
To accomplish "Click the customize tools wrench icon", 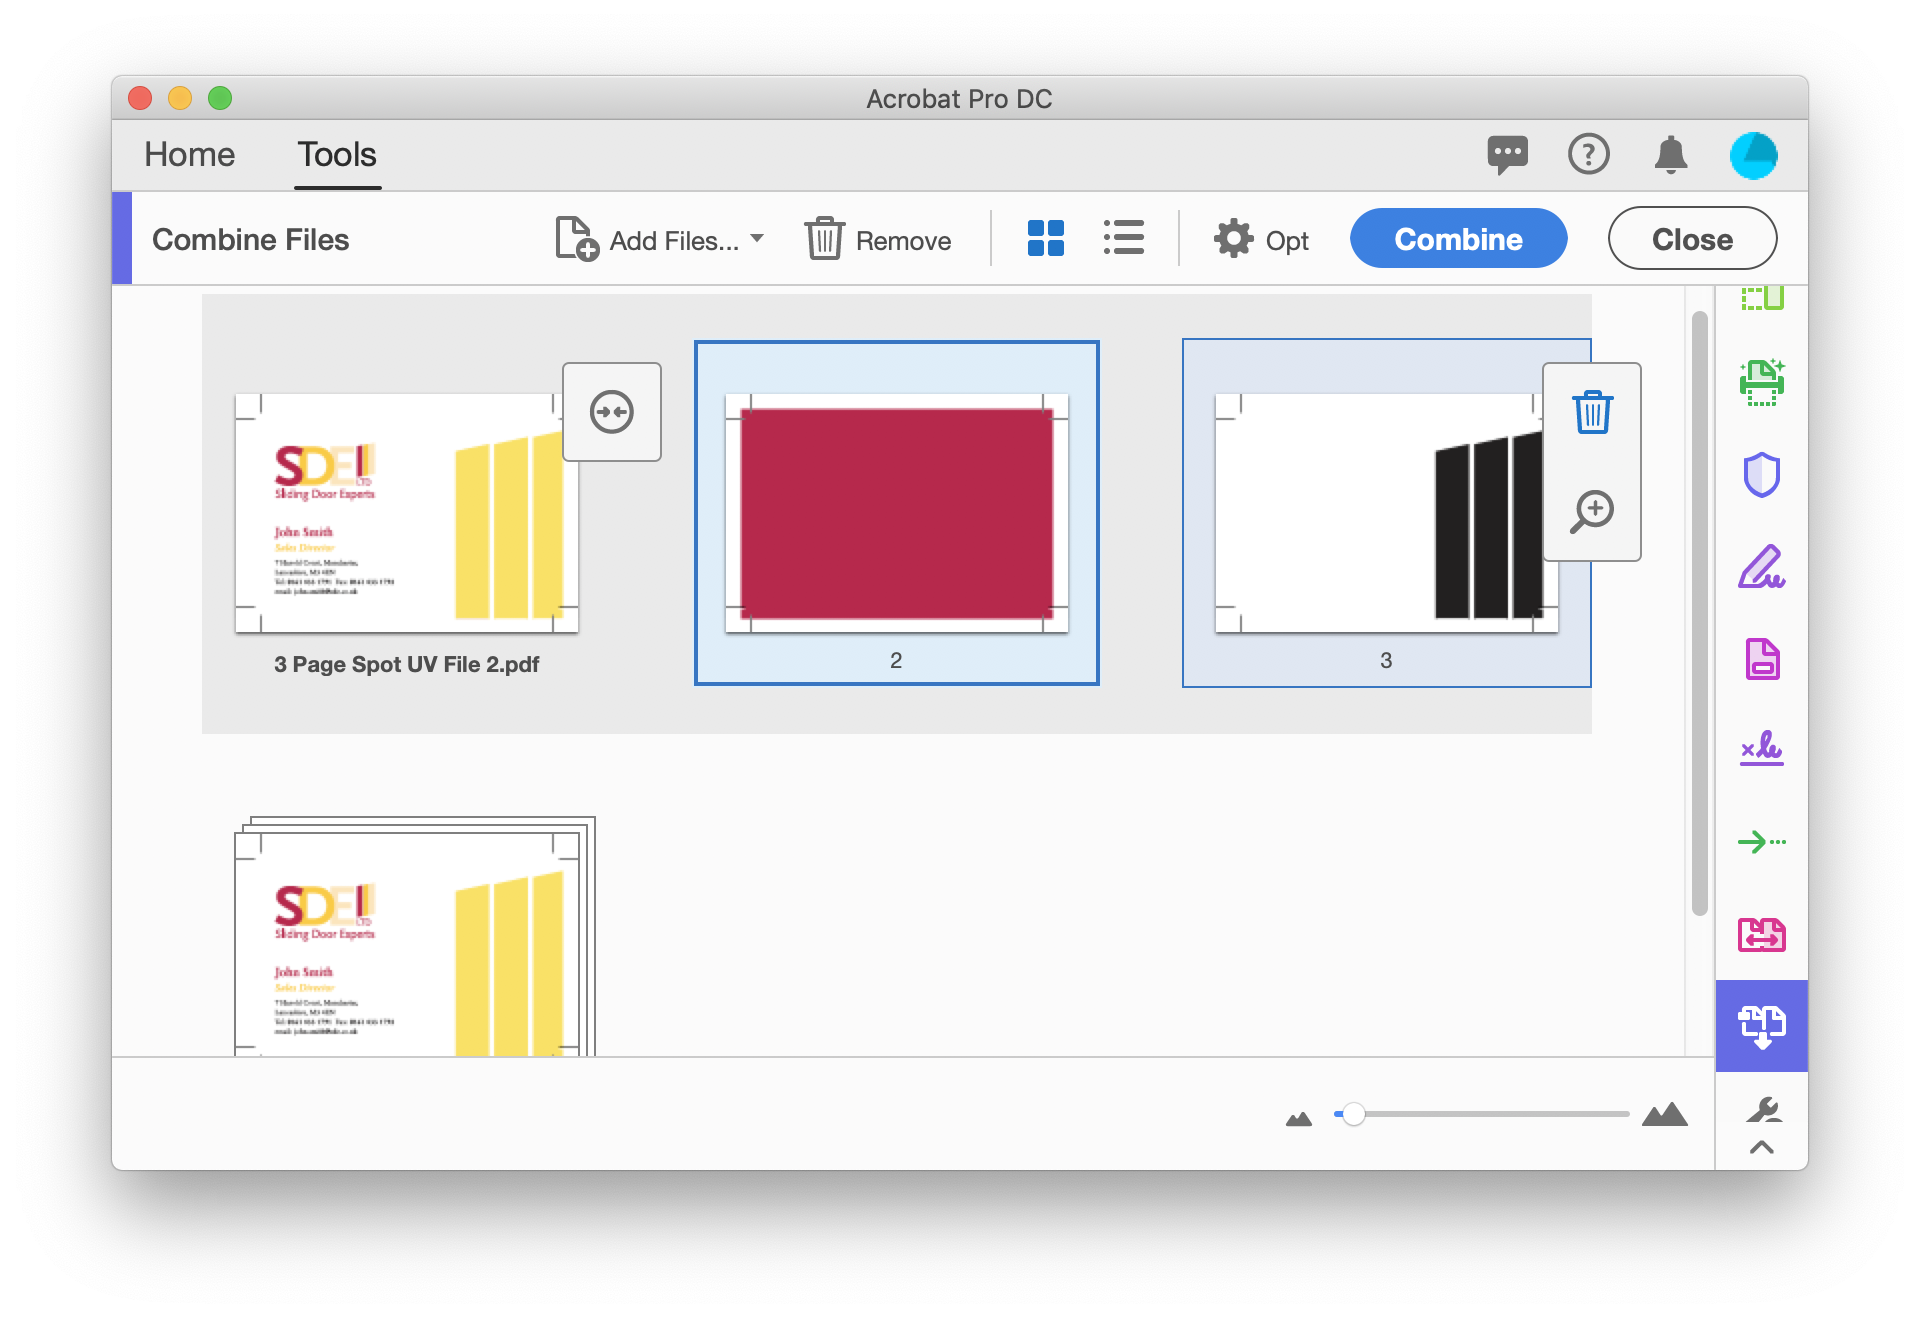I will [x=1762, y=1110].
